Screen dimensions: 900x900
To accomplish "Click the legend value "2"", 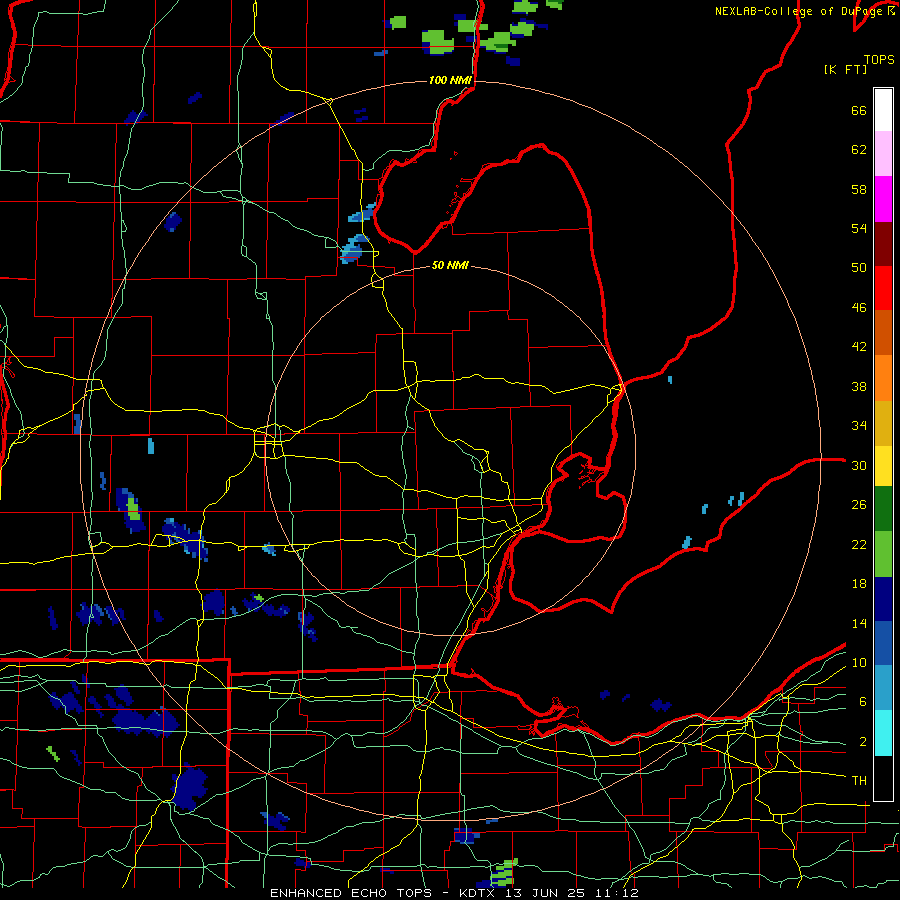I will (863, 742).
